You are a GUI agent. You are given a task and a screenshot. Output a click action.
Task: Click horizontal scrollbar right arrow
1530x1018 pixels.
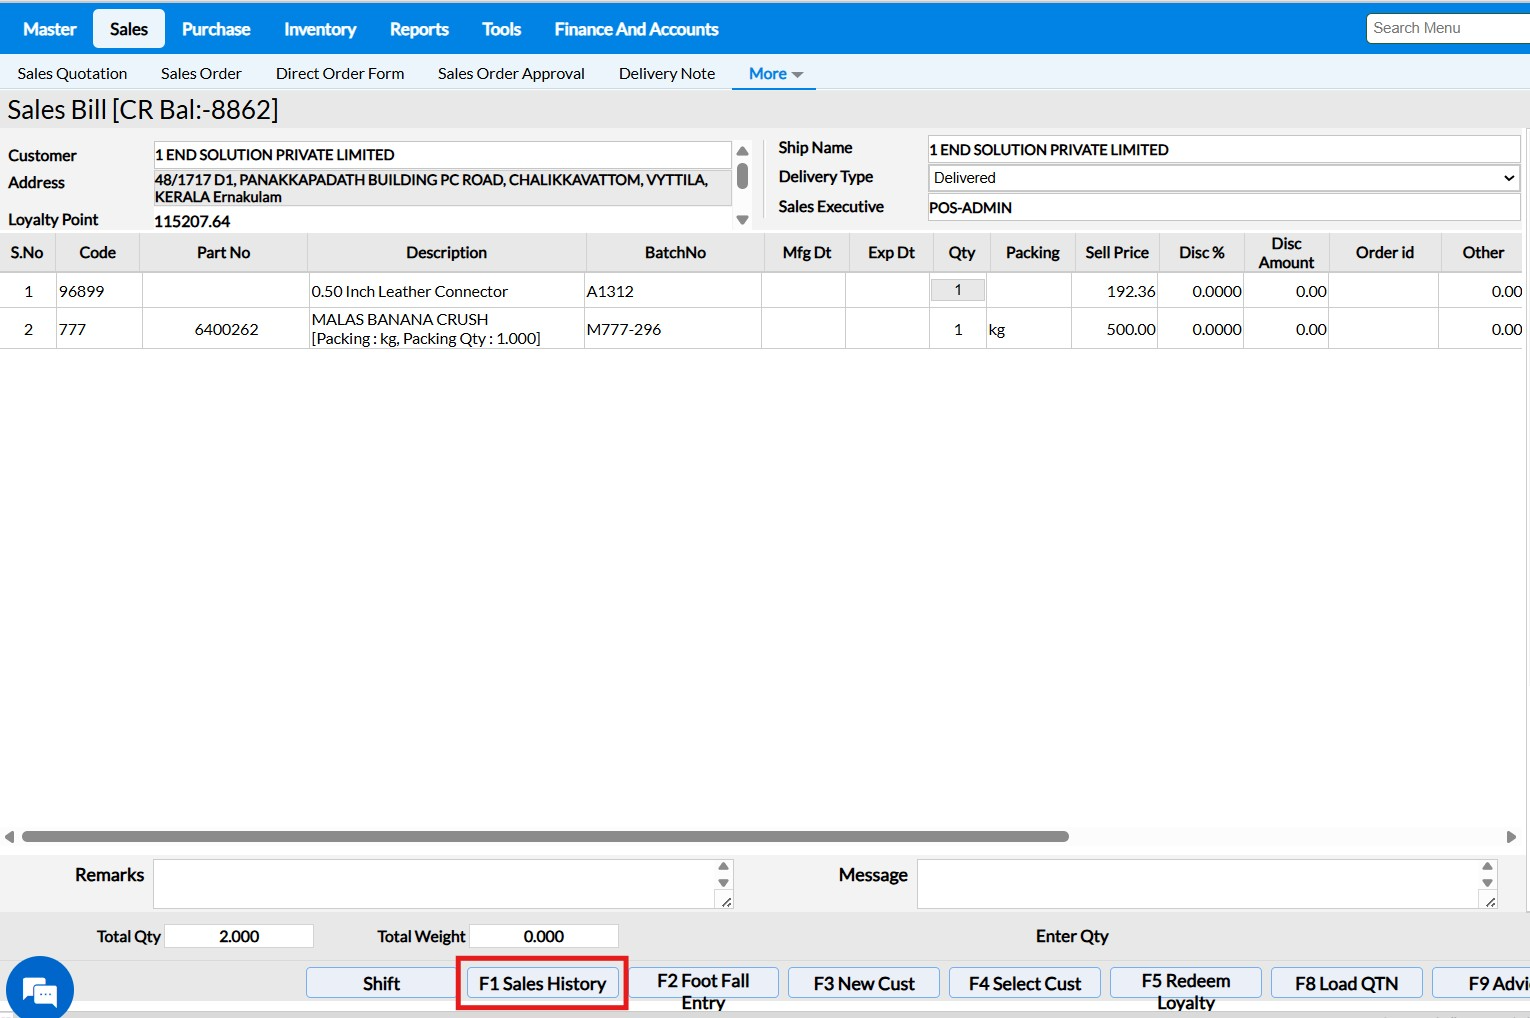pyautogui.click(x=1511, y=836)
